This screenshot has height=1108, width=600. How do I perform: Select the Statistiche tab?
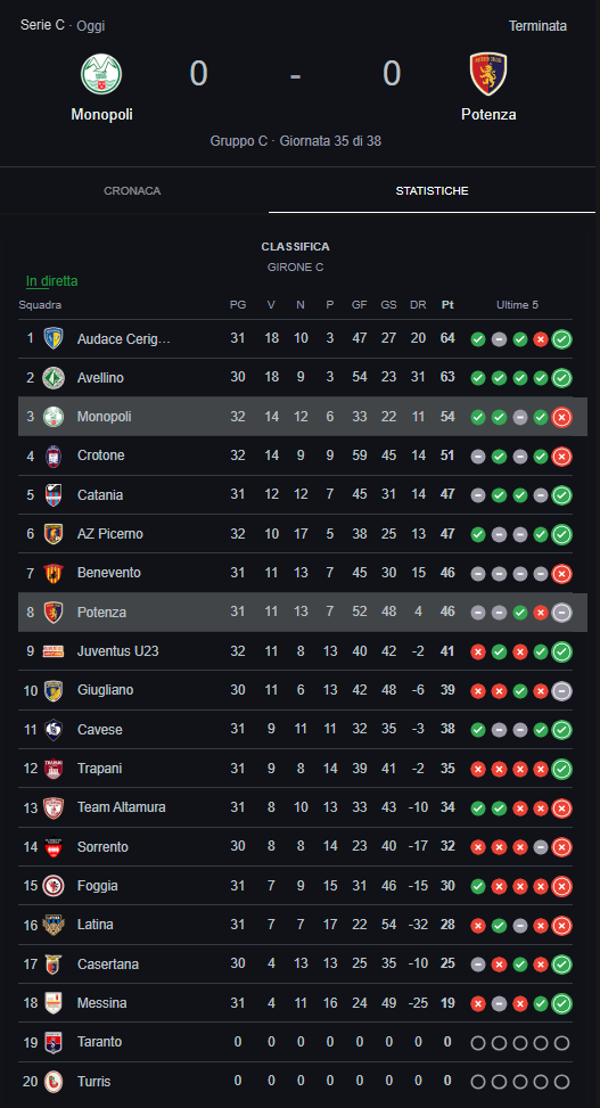(431, 191)
